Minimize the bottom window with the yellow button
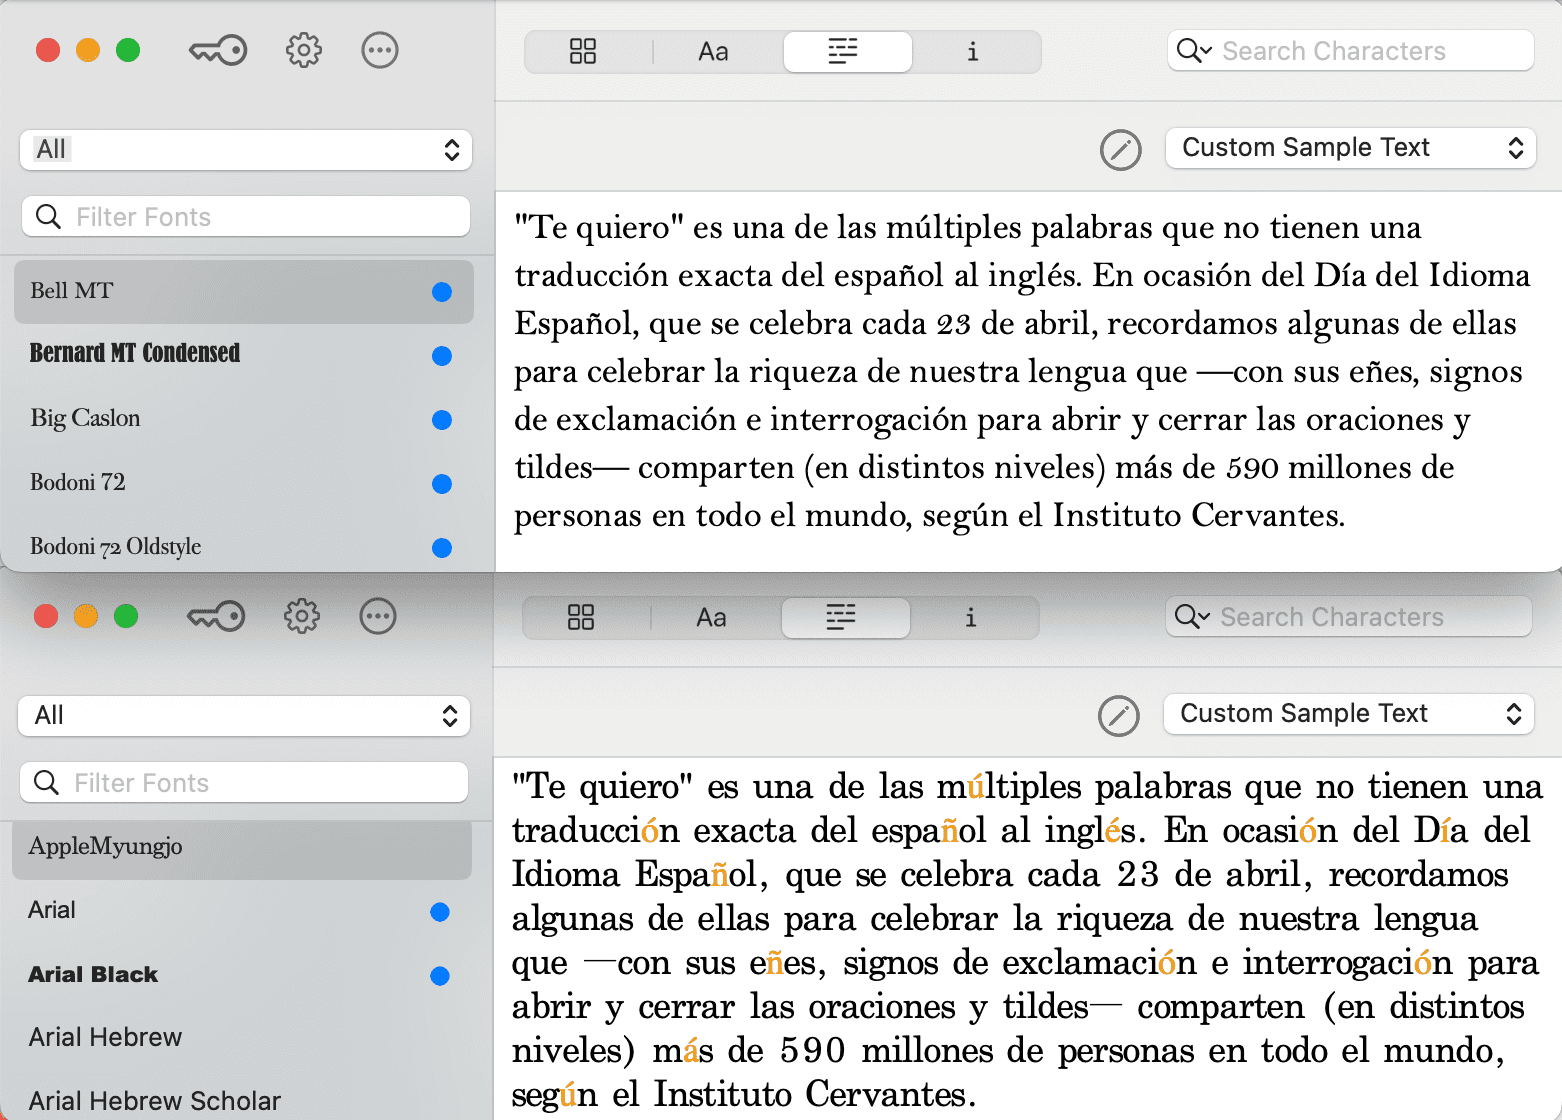This screenshot has height=1120, width=1562. (x=86, y=616)
